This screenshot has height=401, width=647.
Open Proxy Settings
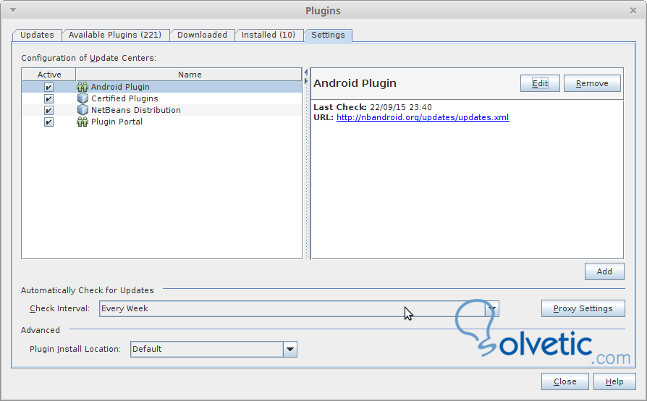pos(583,309)
